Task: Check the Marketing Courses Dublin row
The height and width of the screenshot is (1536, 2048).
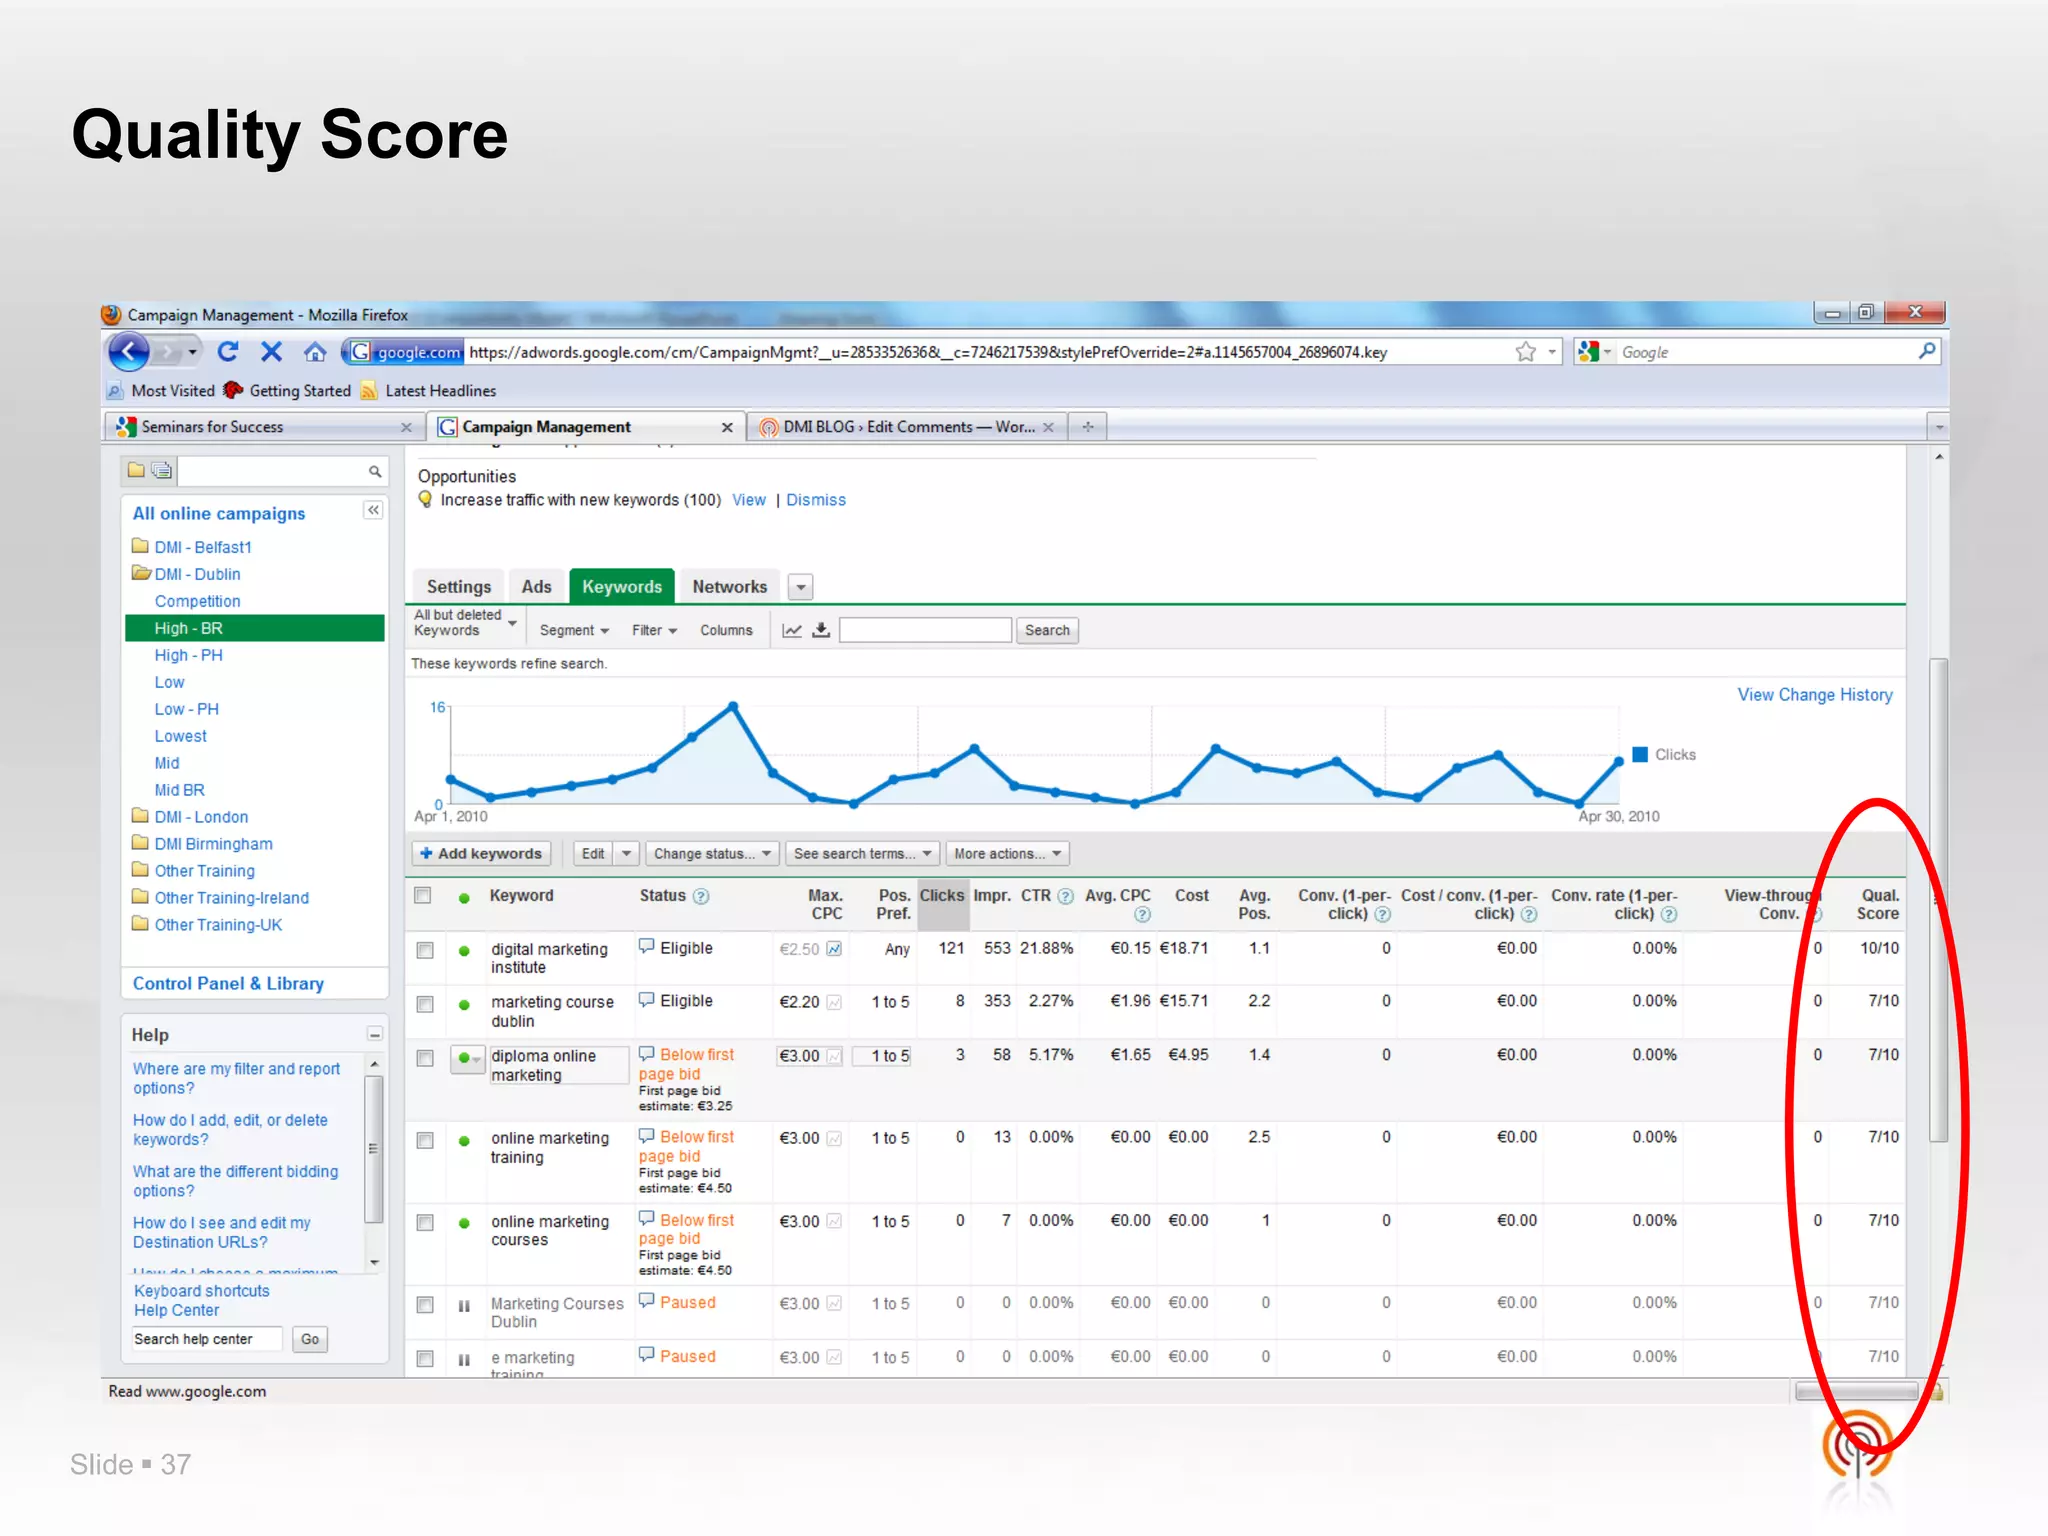Action: [425, 1305]
